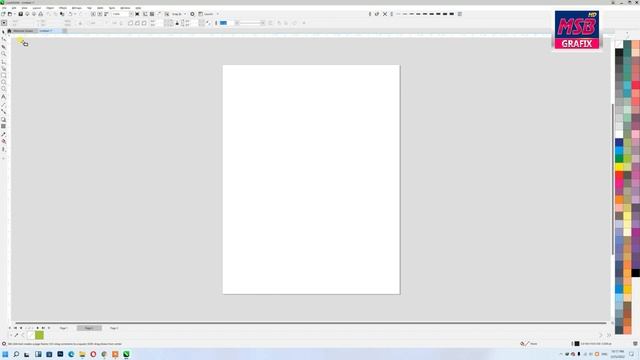The image size is (640, 360).
Task: Open the Options gear icon in toolbar
Action: 192,14
